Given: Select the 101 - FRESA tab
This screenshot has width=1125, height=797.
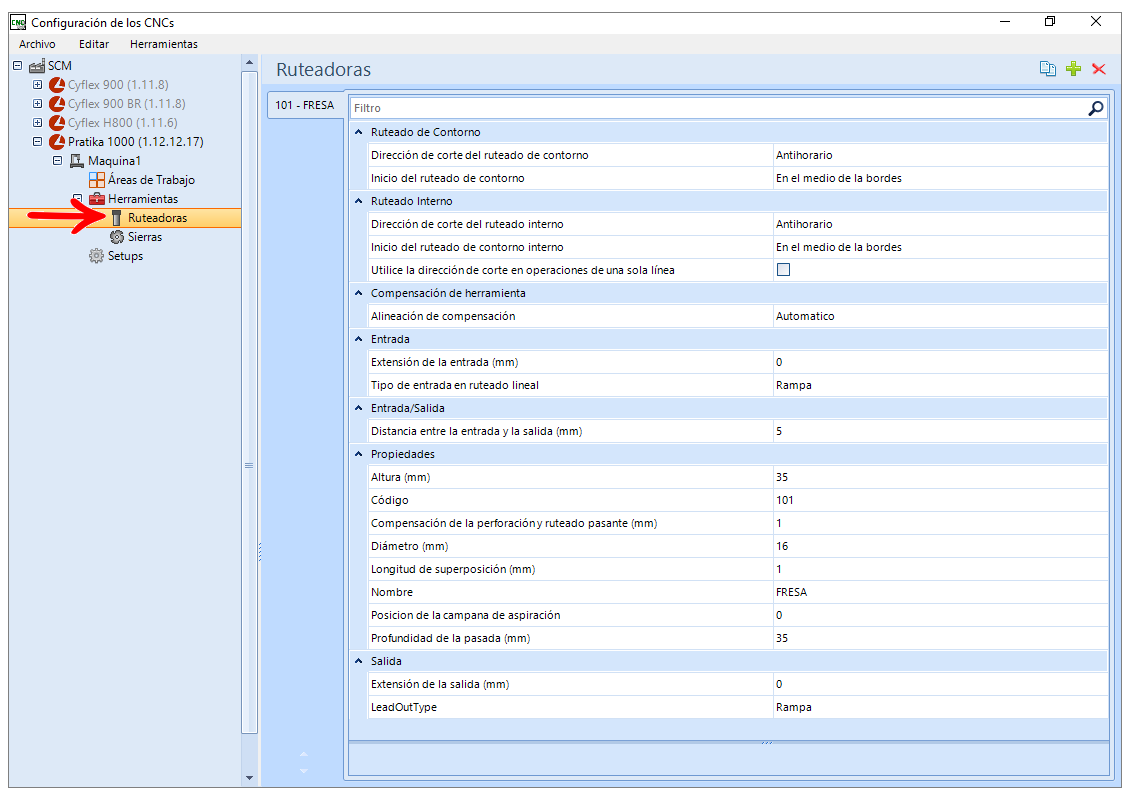Looking at the screenshot, I should tap(305, 105).
